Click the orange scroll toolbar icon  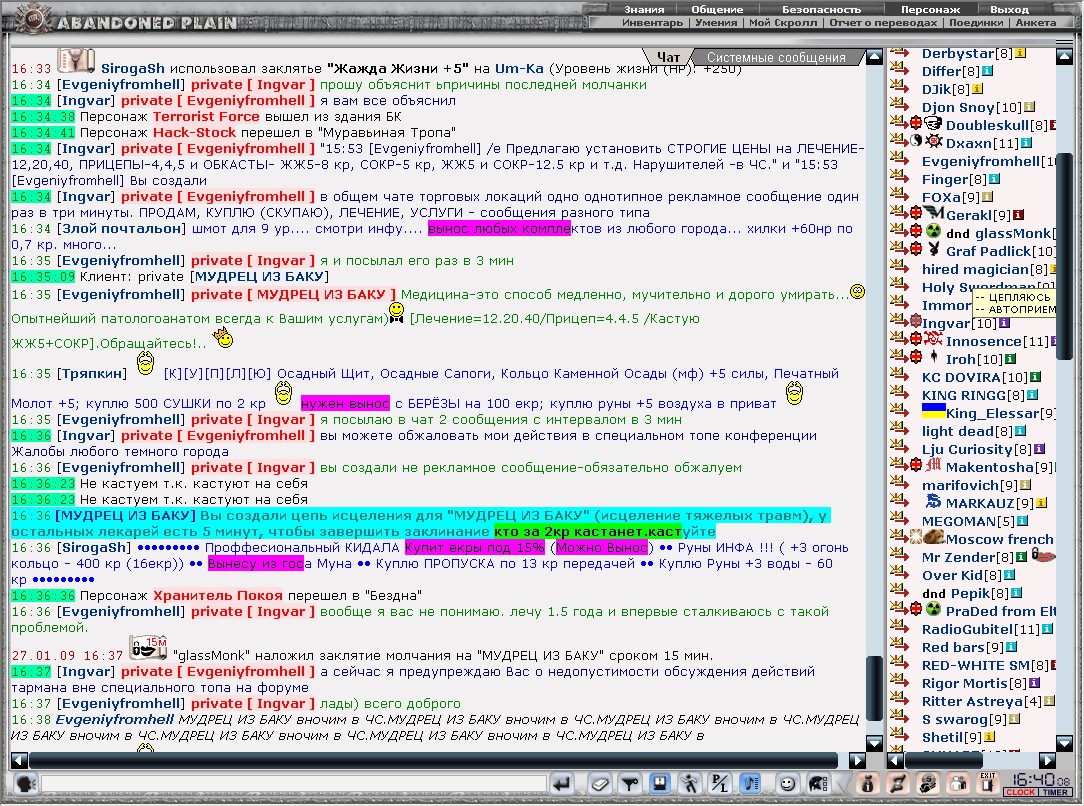pos(898,783)
